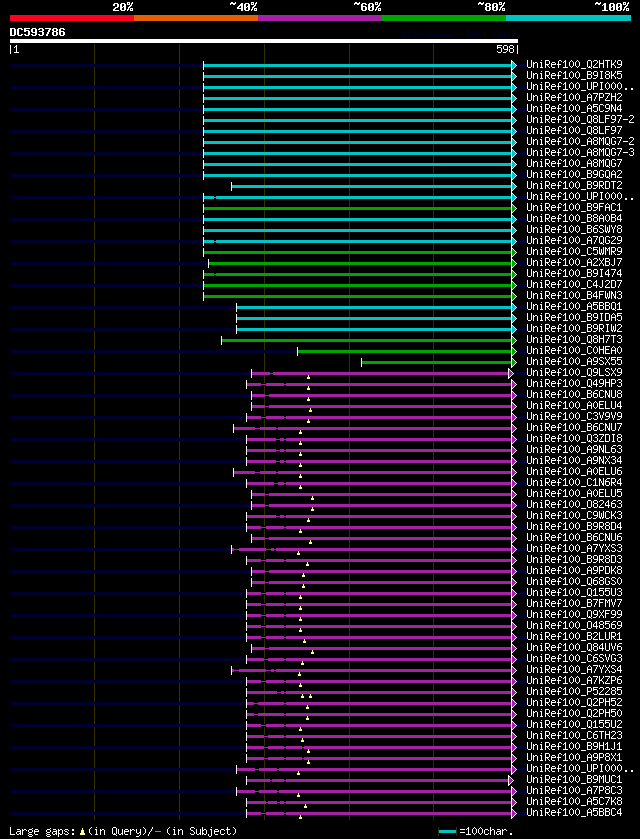The image size is (640, 839).
Task: Open hit UniRef100_A7QG29
Action: tap(574, 240)
